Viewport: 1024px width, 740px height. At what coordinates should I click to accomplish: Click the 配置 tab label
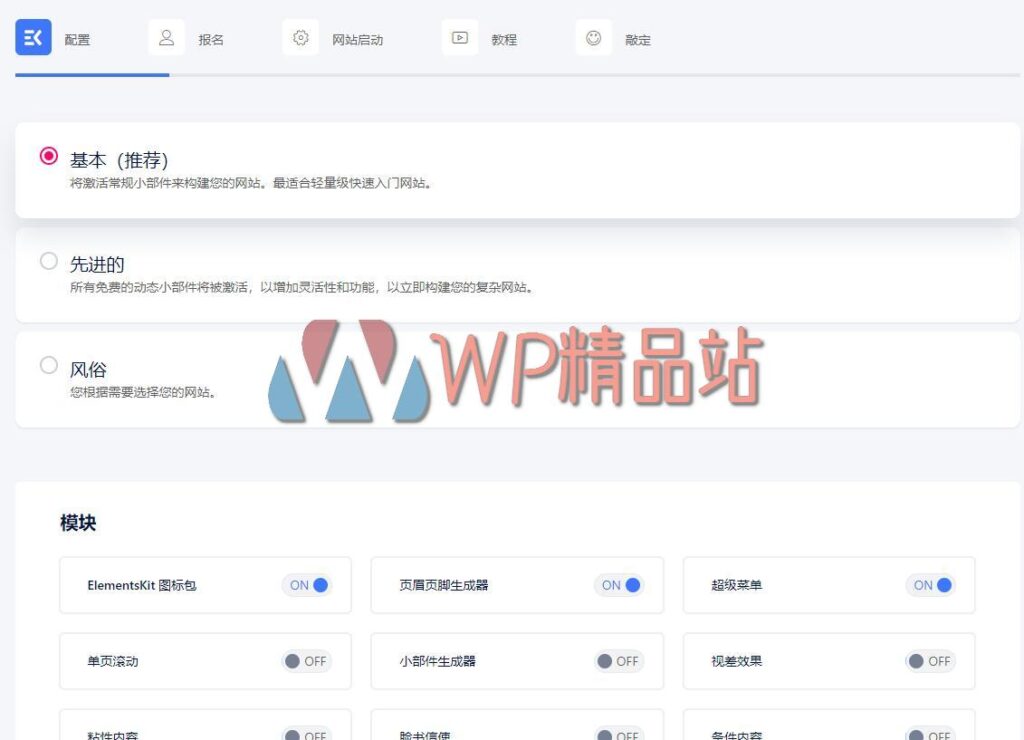[x=80, y=41]
